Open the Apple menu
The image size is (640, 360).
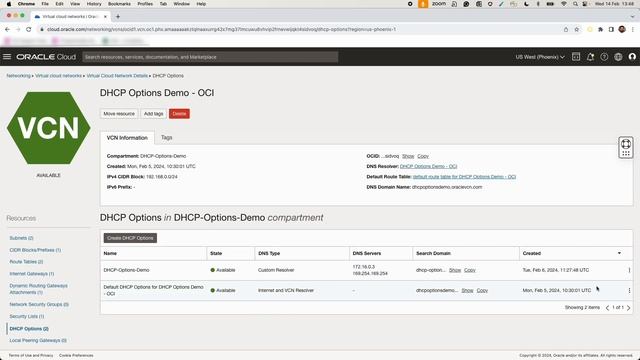pos(9,4)
